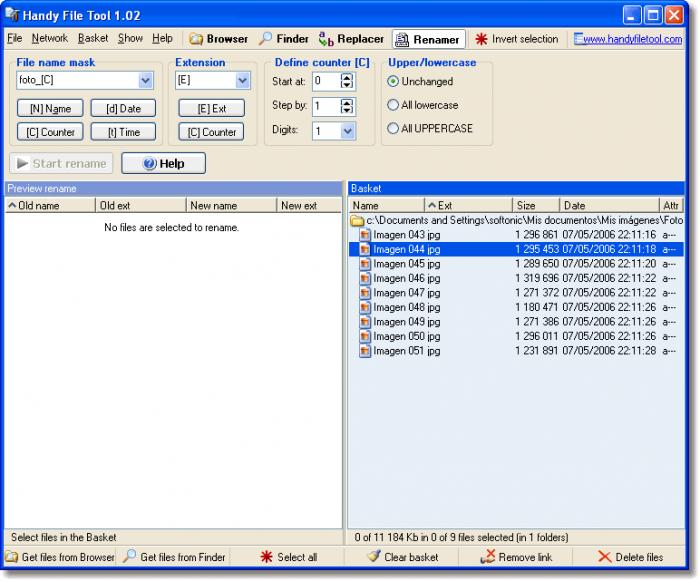Click Select all in bottom bar

[x=288, y=557]
